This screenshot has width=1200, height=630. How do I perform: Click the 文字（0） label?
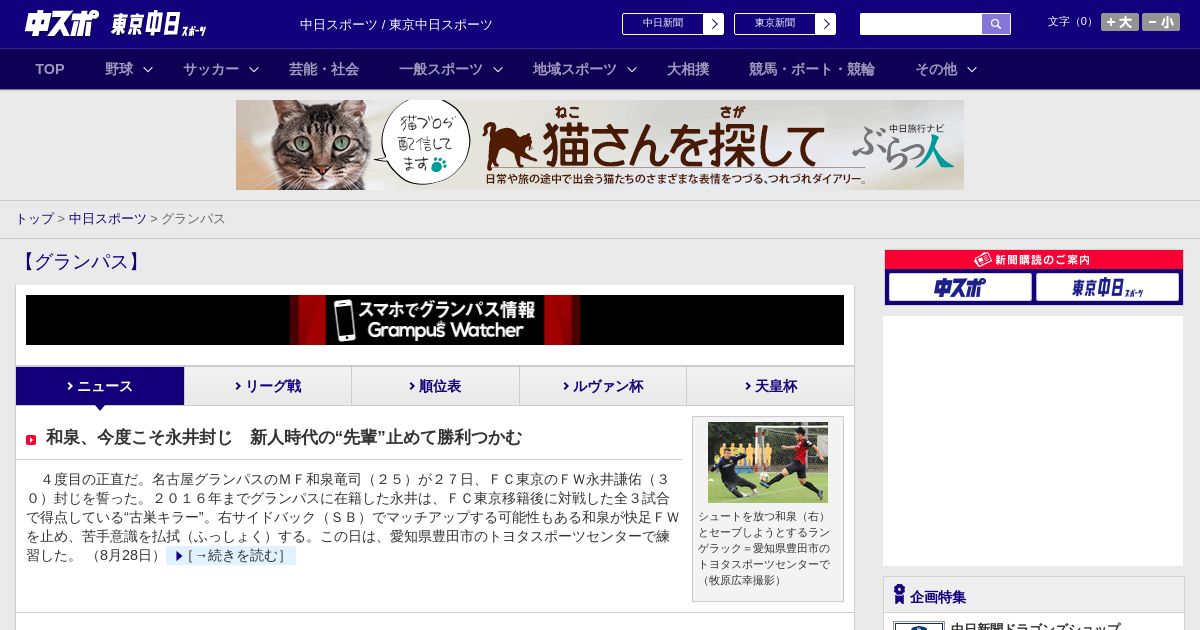click(1071, 22)
